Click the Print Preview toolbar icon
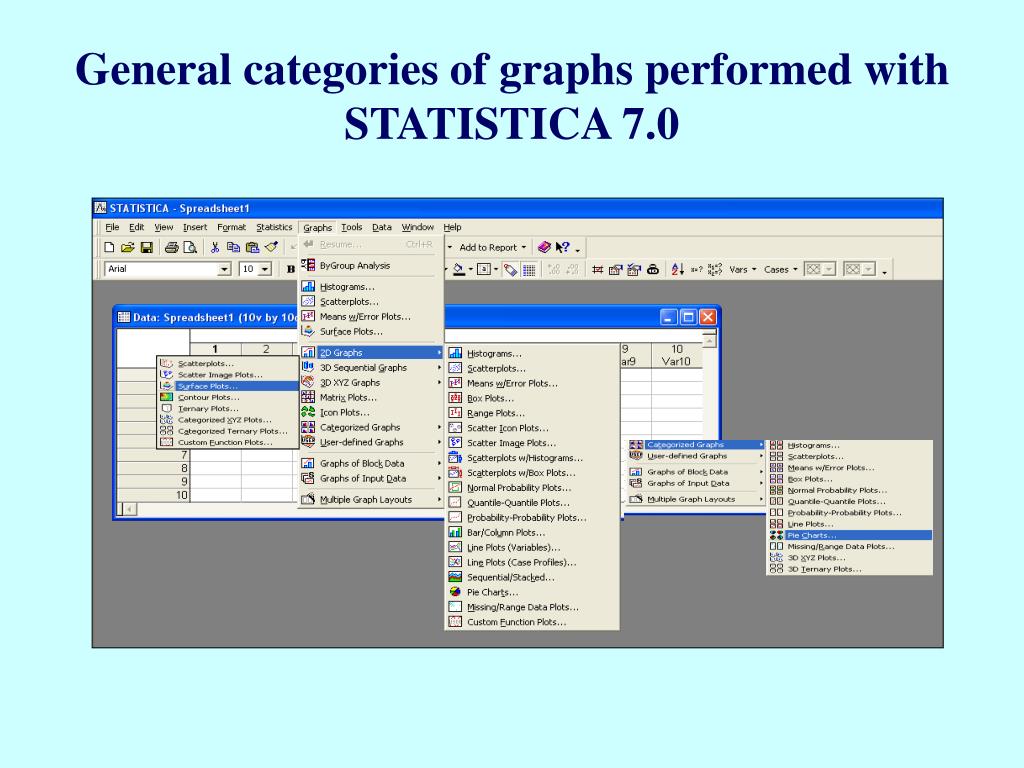Viewport: 1024px width, 768px height. coord(190,248)
